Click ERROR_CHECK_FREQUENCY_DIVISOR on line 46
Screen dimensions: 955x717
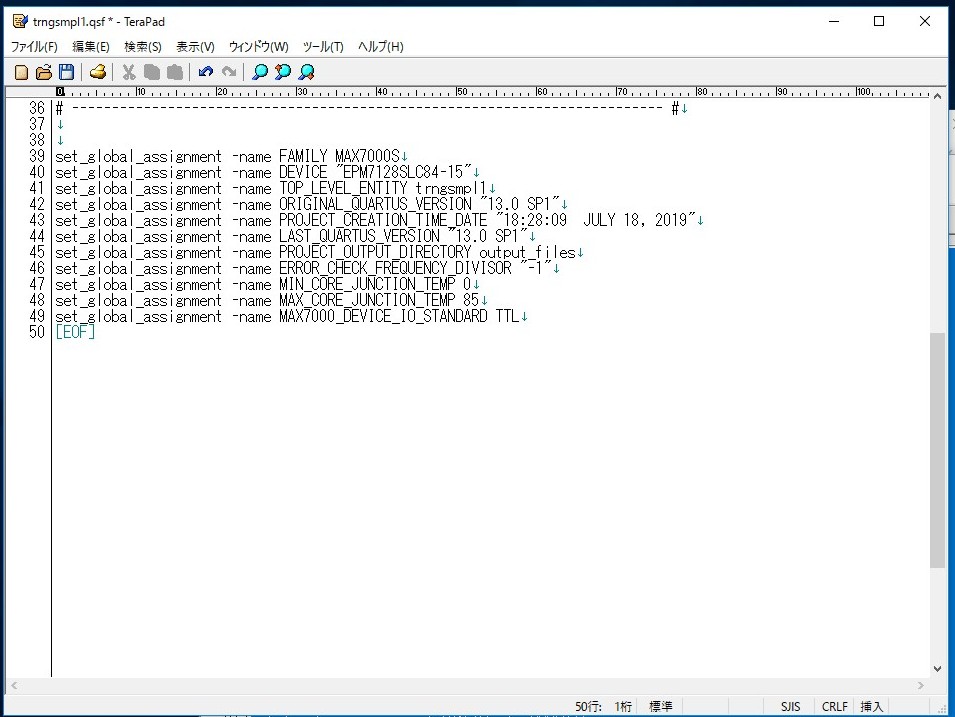[395, 268]
